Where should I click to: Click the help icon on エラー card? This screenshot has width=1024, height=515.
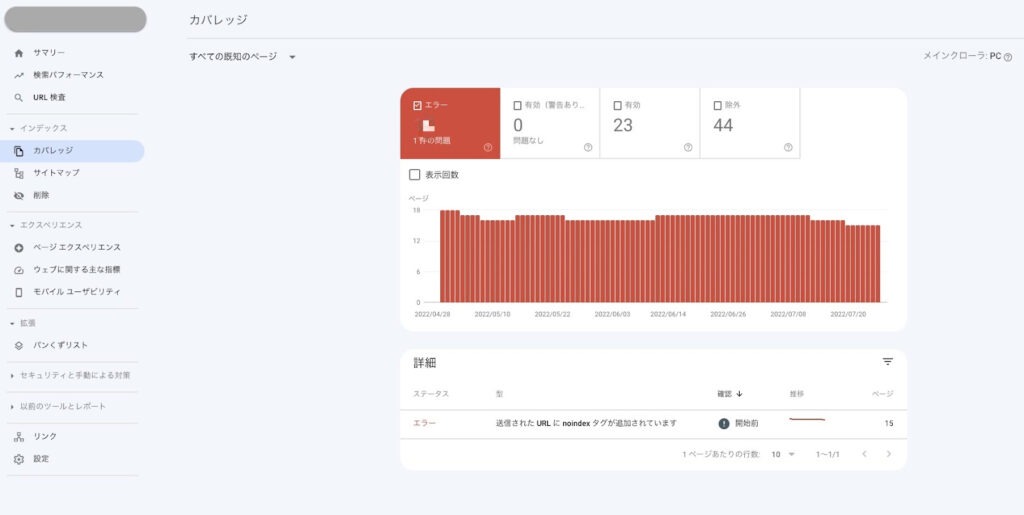point(488,147)
